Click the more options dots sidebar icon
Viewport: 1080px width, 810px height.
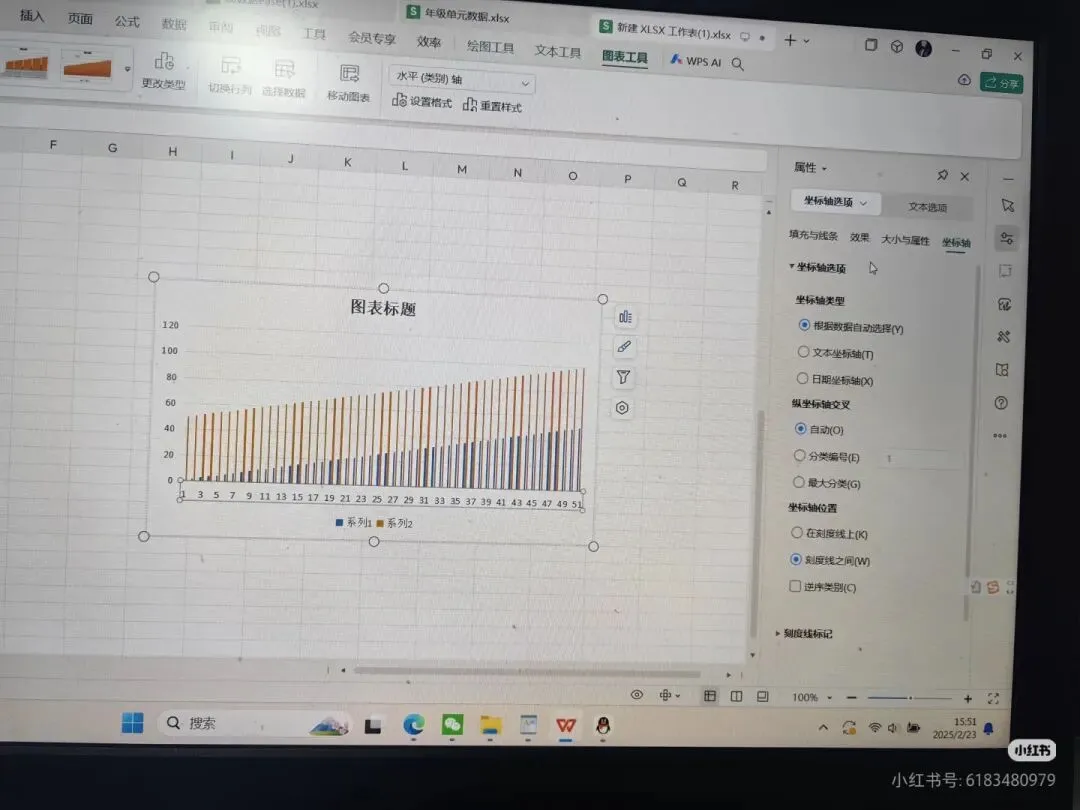coord(1000,435)
